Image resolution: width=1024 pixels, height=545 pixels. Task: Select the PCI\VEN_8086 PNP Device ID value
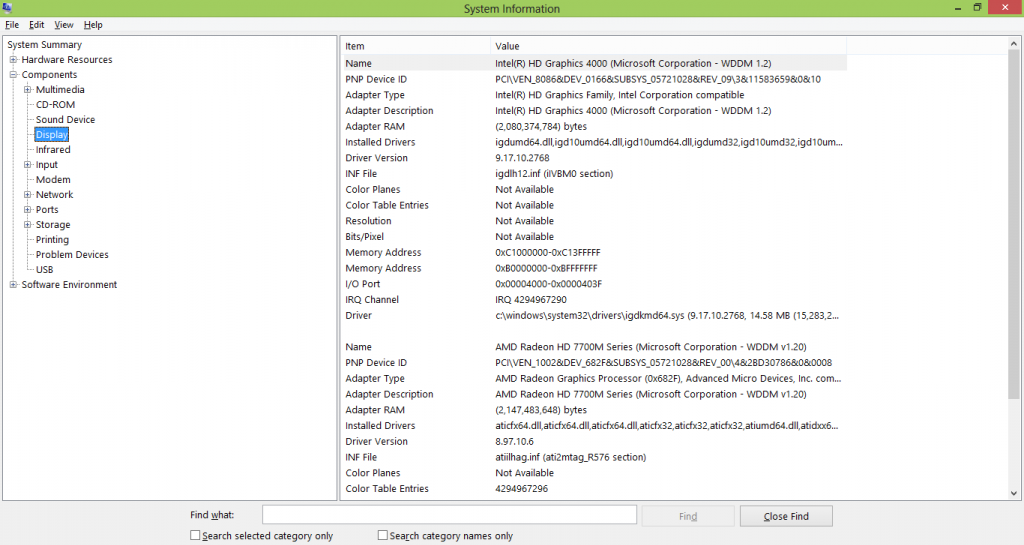click(658, 79)
